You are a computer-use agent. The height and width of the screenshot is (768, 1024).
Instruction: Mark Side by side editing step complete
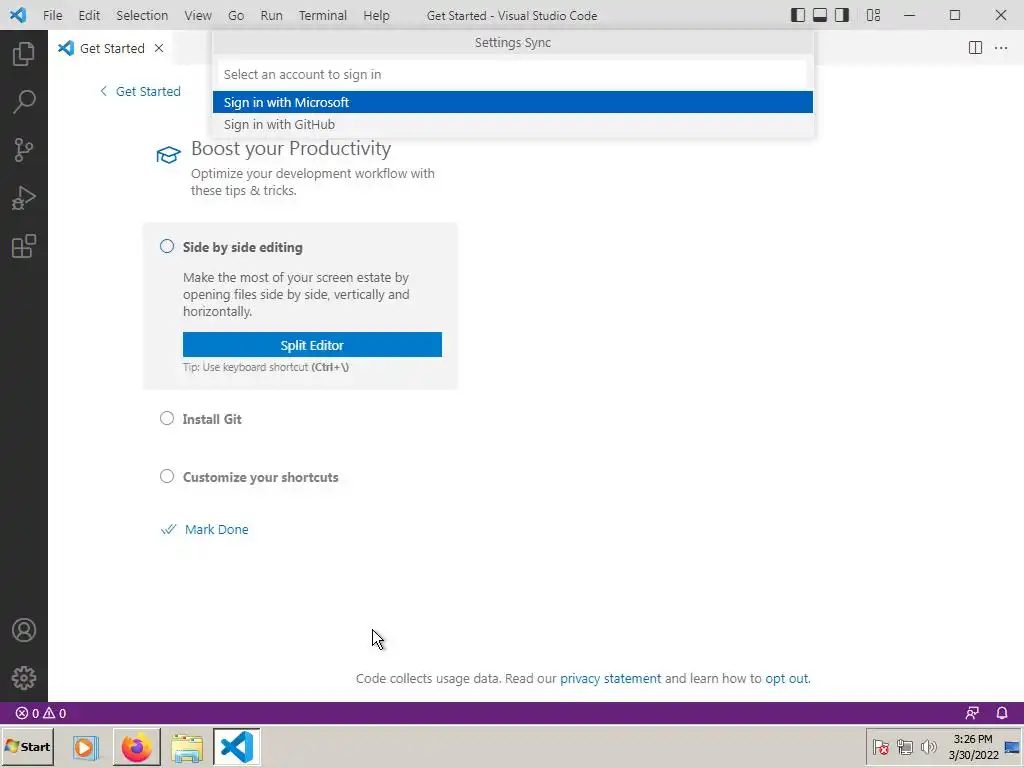pyautogui.click(x=167, y=246)
